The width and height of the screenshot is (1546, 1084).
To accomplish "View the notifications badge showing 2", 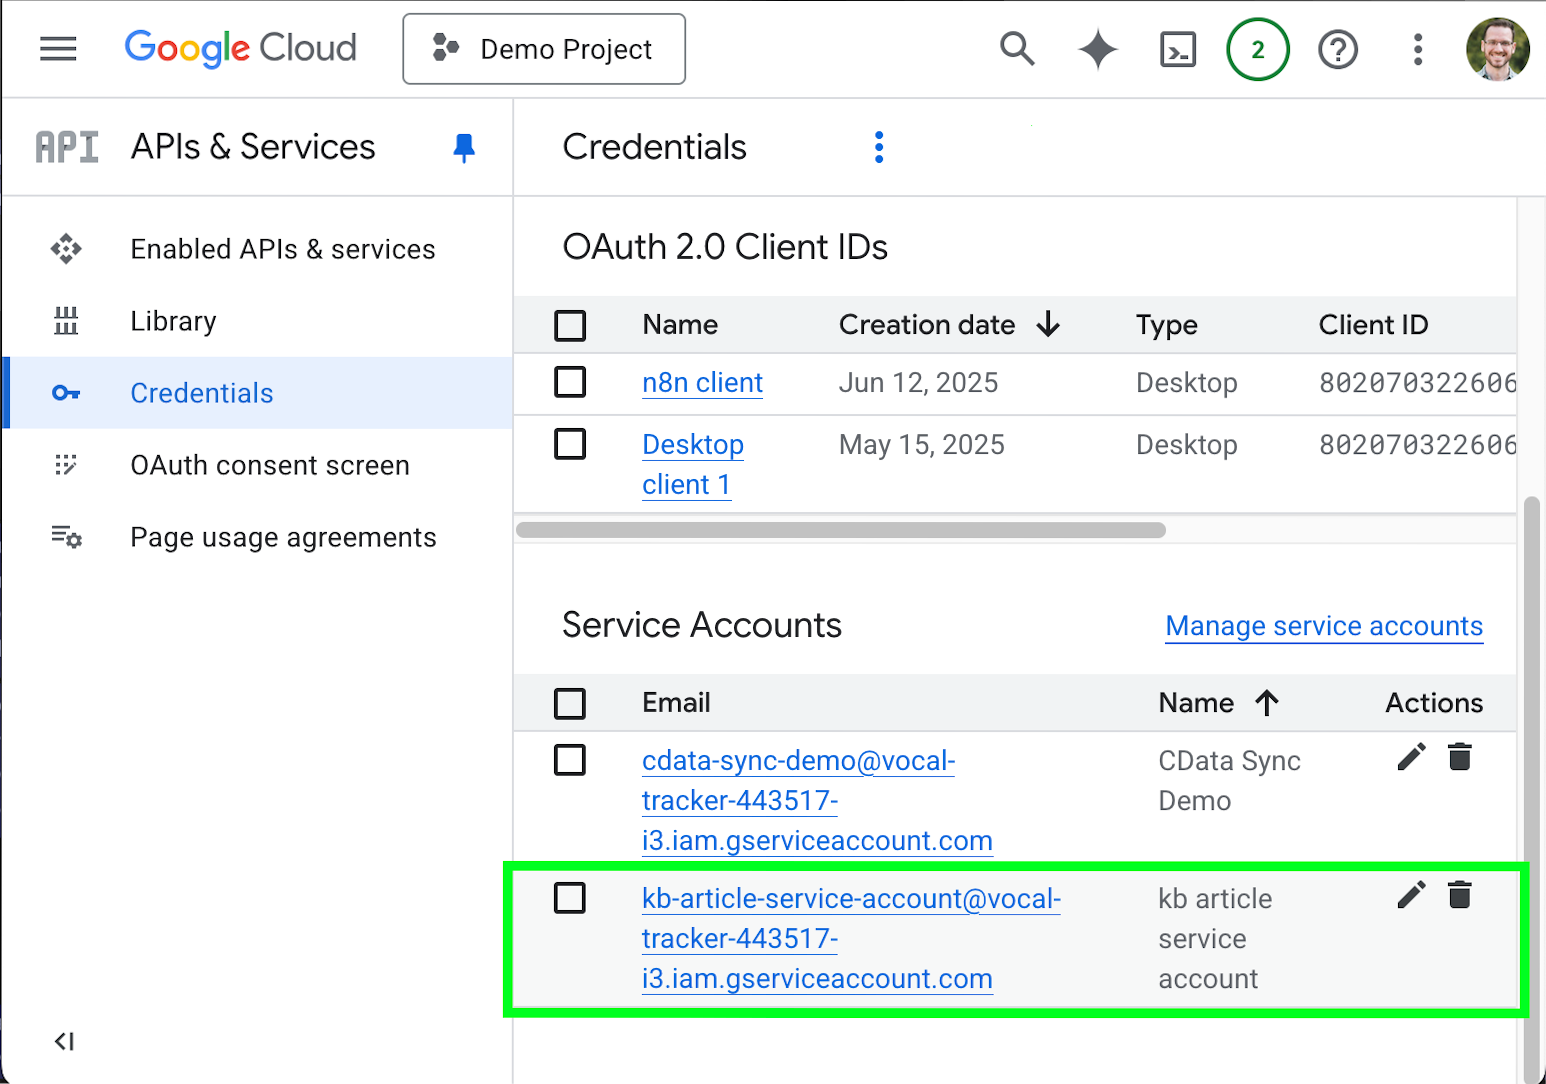I will 1257,48.
